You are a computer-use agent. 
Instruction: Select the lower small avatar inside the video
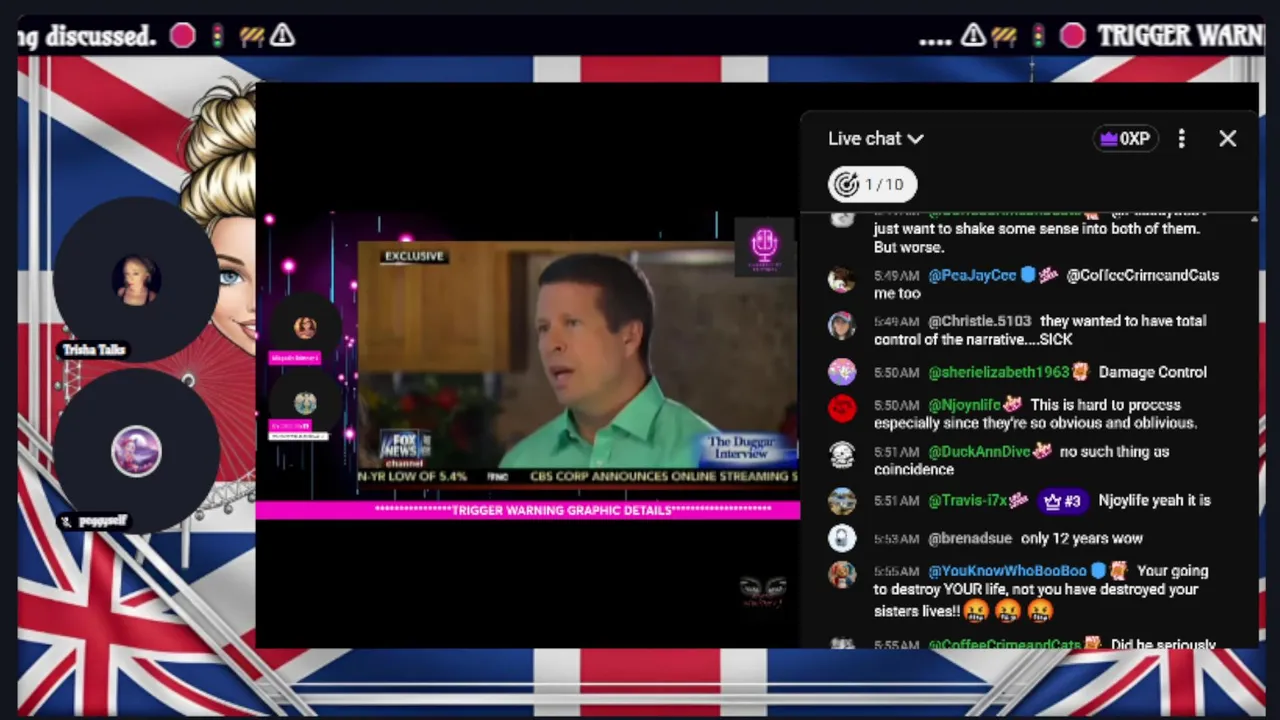coord(305,403)
